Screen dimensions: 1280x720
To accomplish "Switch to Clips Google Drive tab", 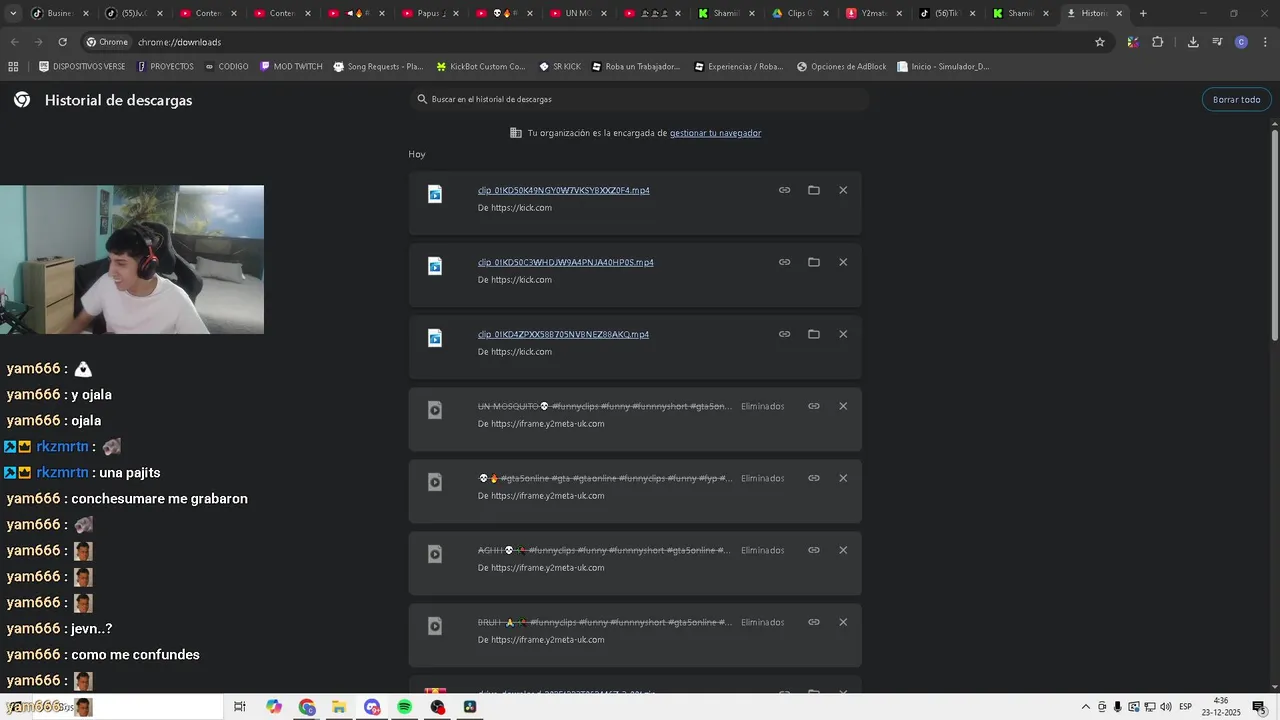I will (x=803, y=13).
